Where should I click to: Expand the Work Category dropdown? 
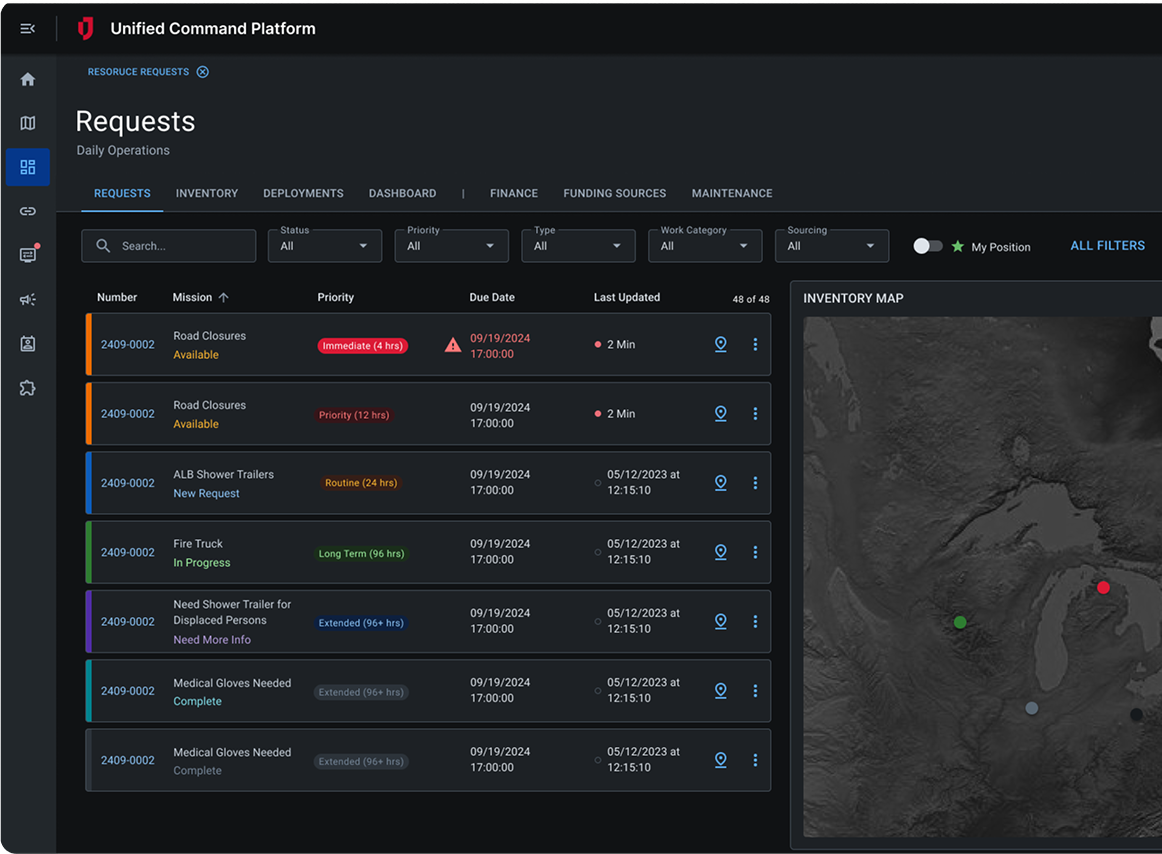point(704,246)
